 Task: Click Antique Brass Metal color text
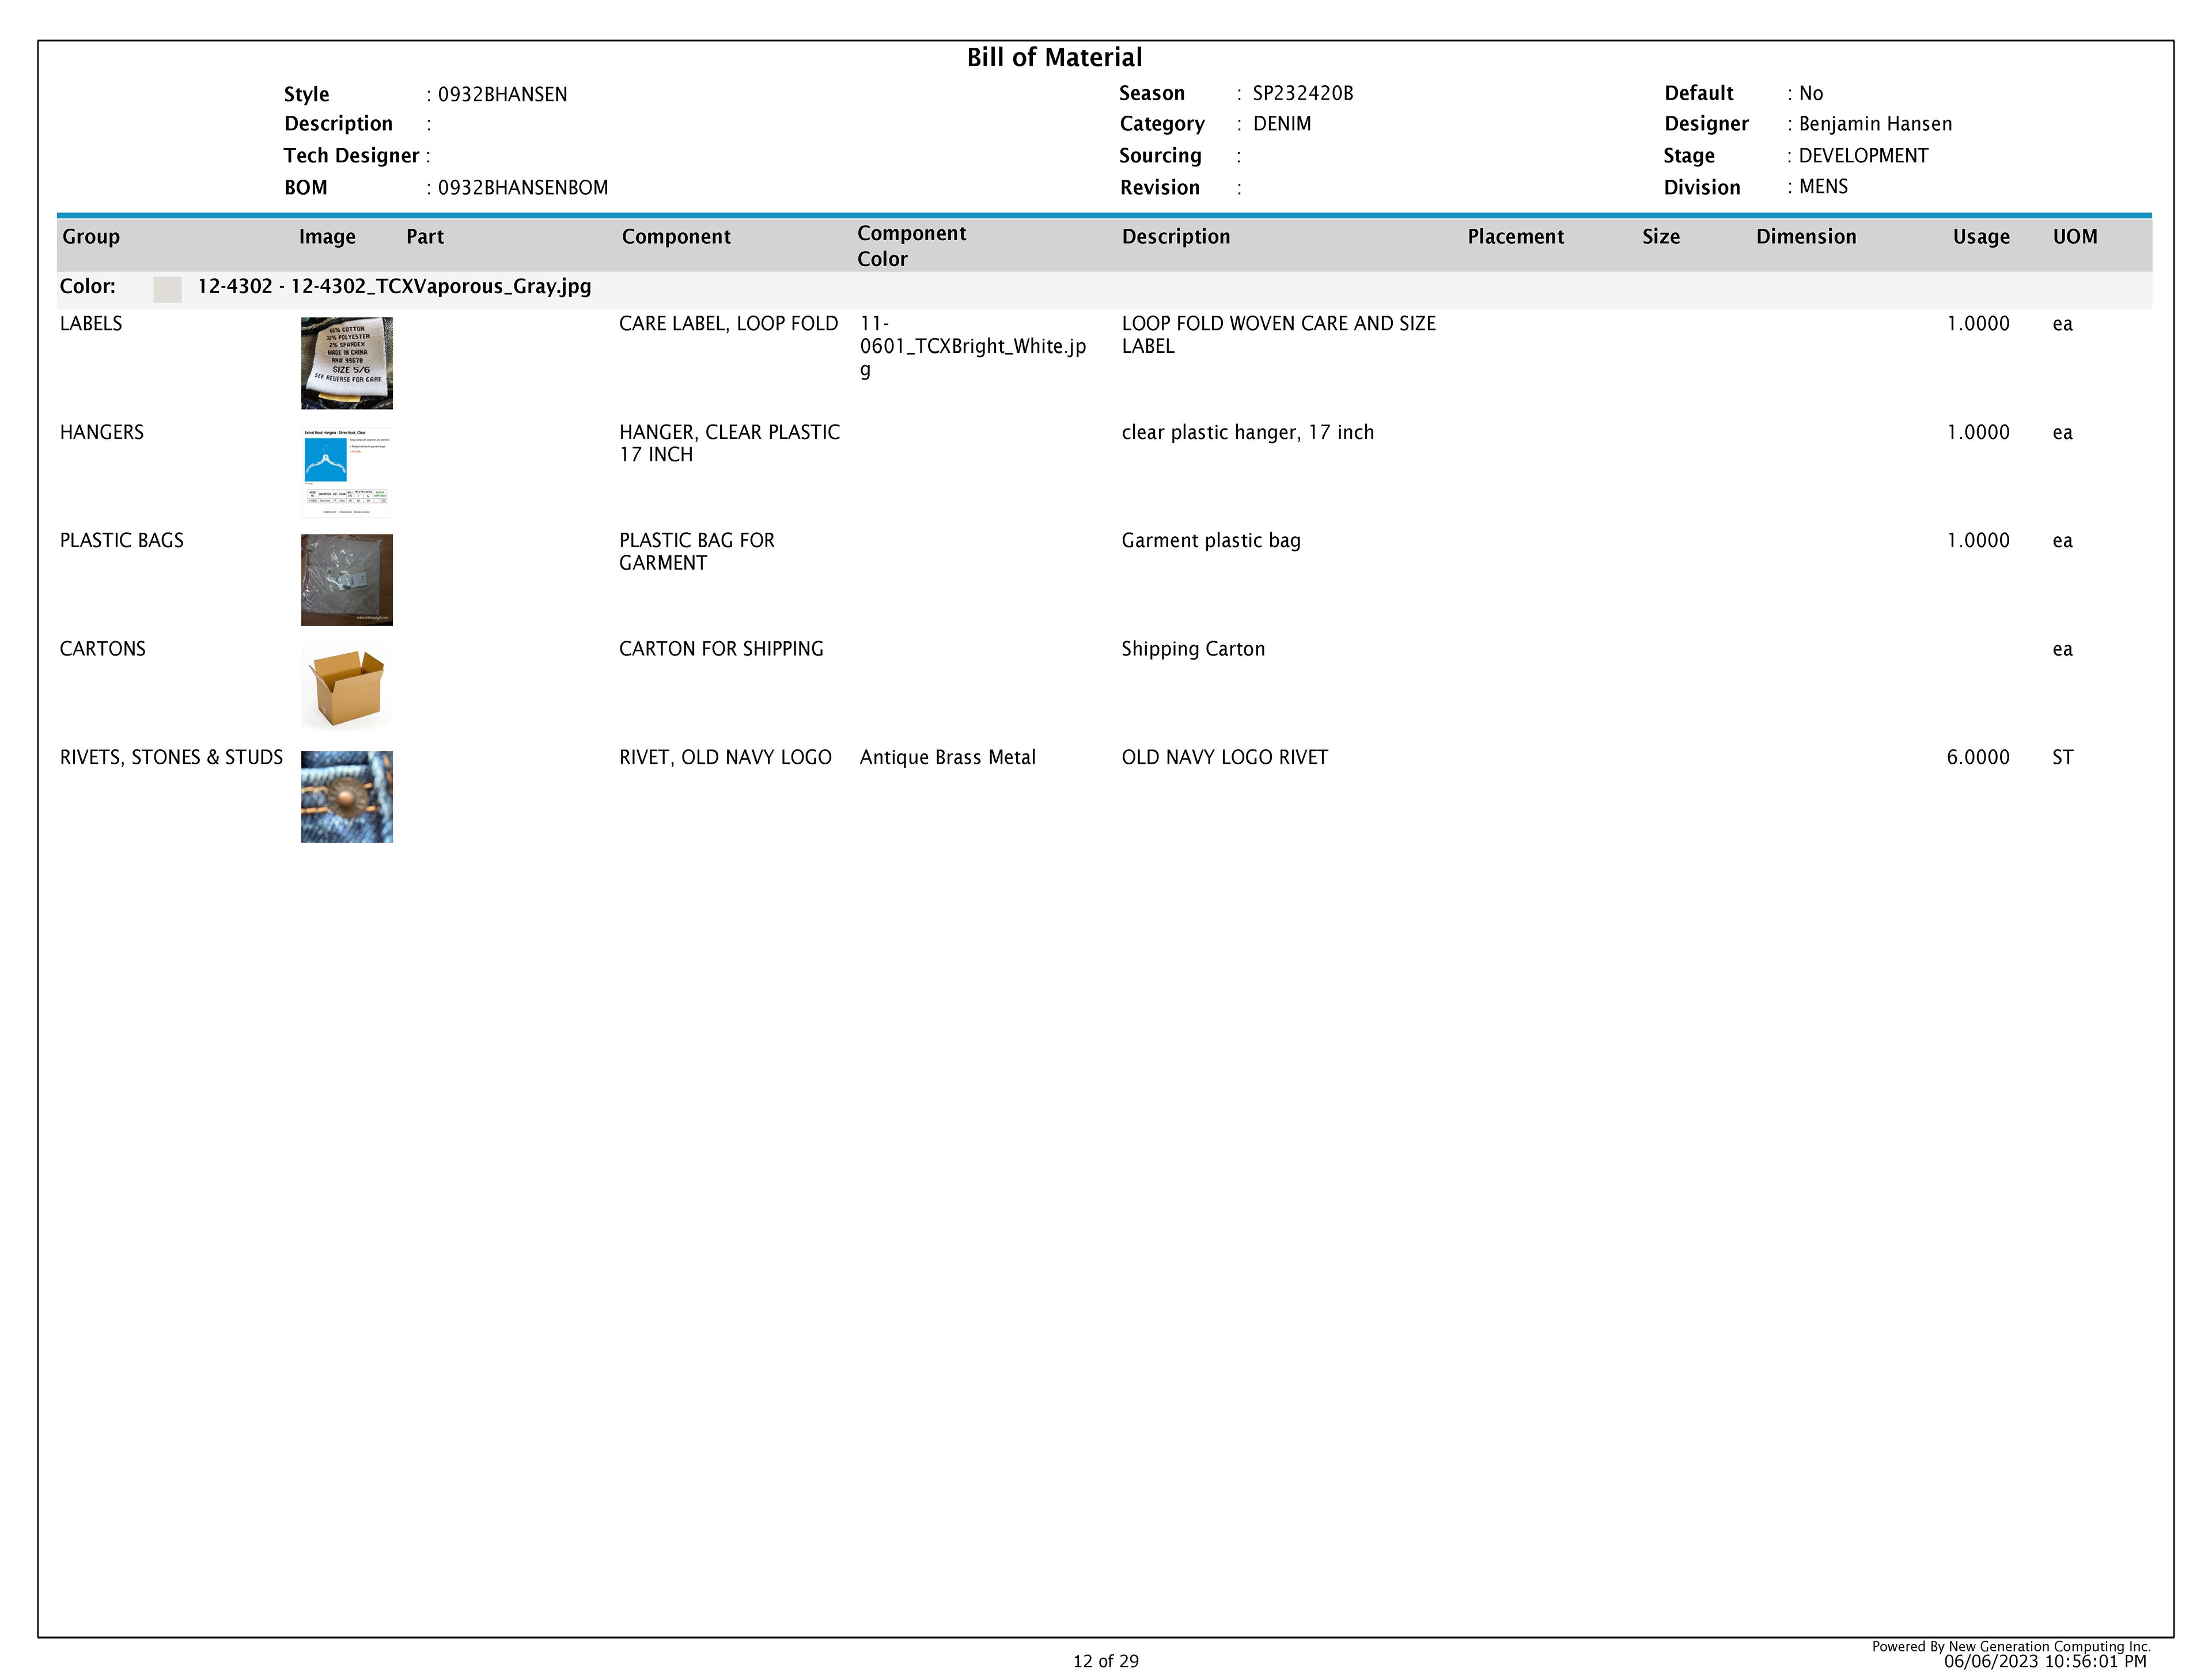pos(947,757)
